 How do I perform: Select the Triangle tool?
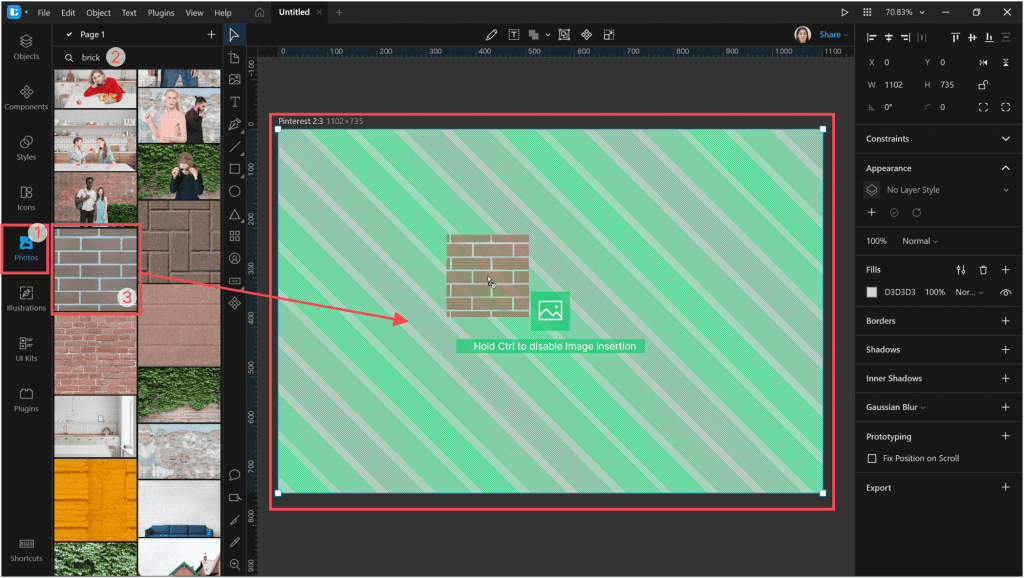[x=234, y=214]
